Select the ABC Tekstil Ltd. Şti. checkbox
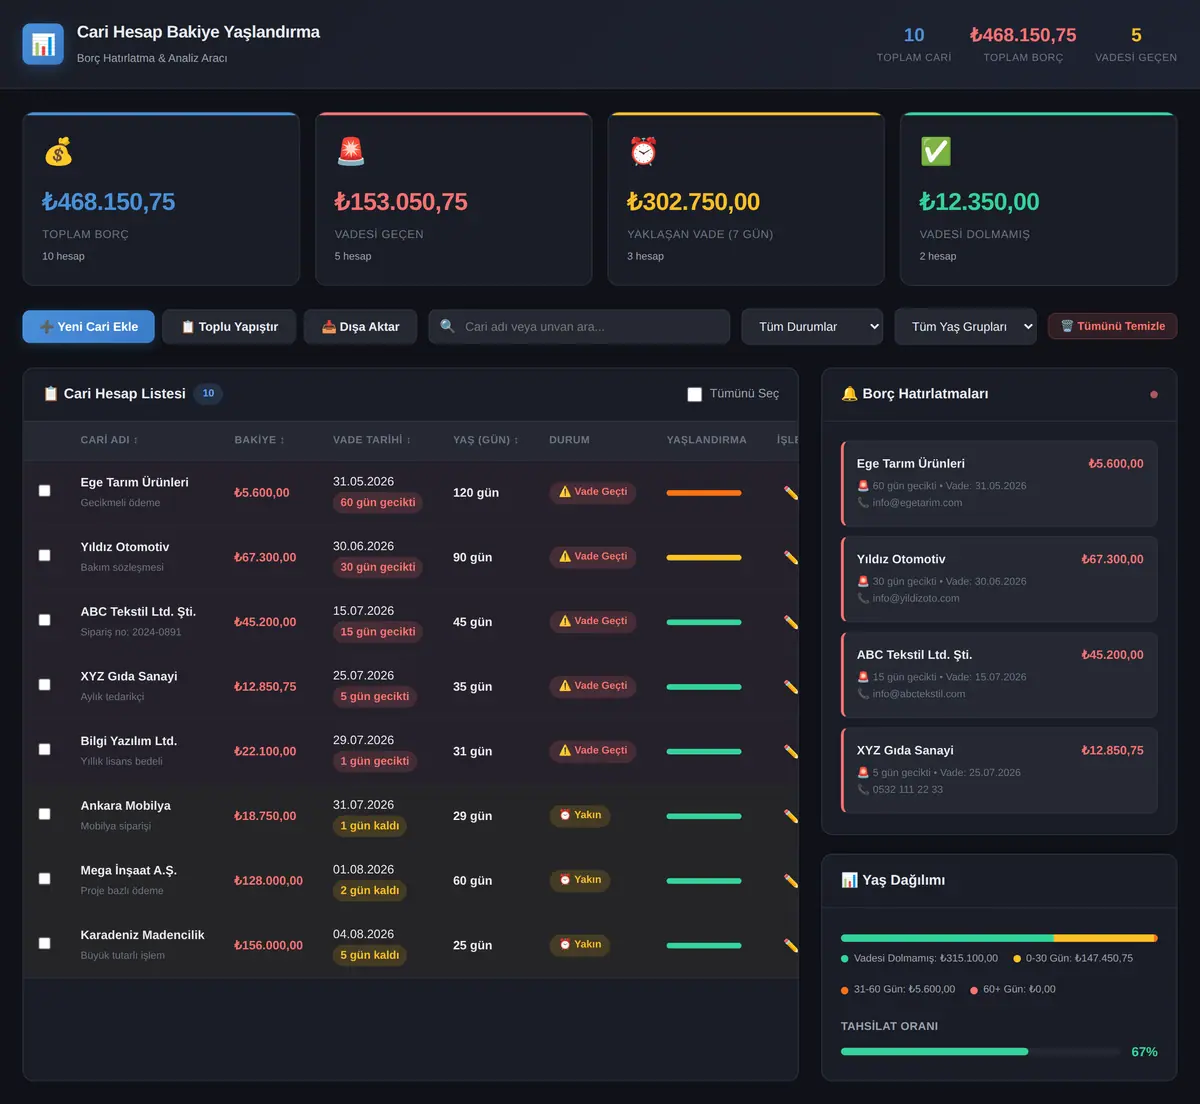1200x1104 pixels. (44, 620)
